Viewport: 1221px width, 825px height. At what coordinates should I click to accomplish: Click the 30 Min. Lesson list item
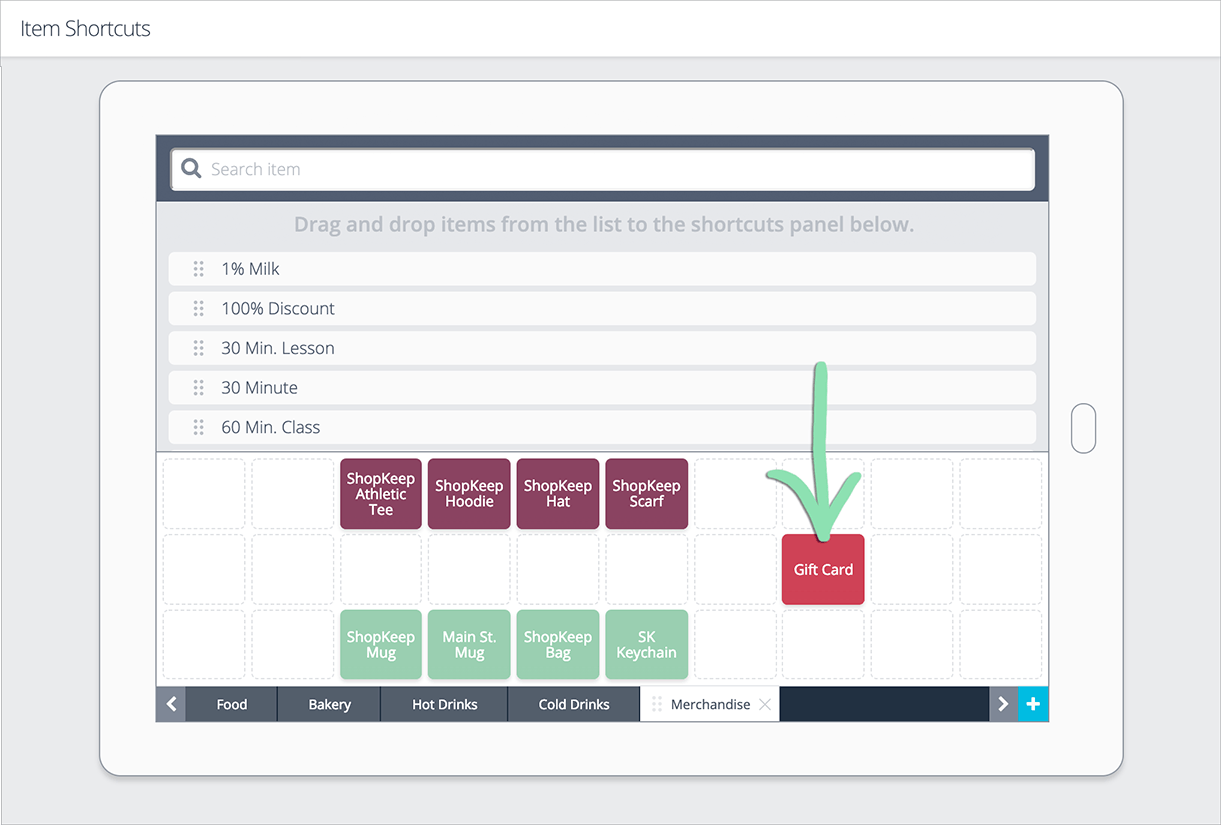602,348
